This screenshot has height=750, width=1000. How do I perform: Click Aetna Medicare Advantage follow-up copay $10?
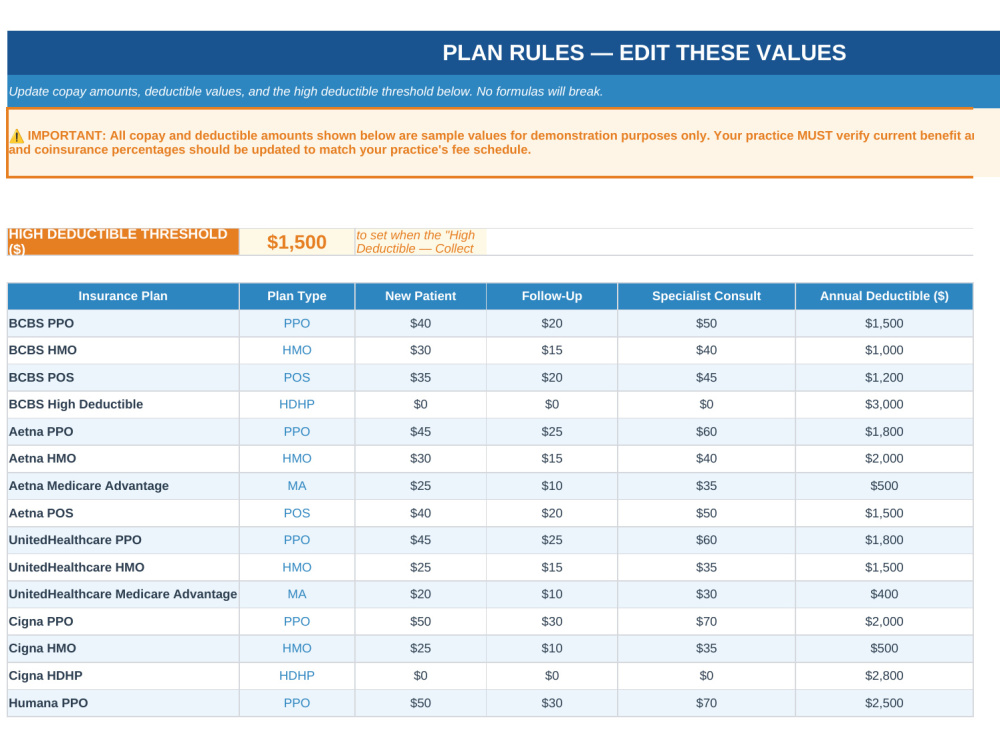pyautogui.click(x=552, y=486)
